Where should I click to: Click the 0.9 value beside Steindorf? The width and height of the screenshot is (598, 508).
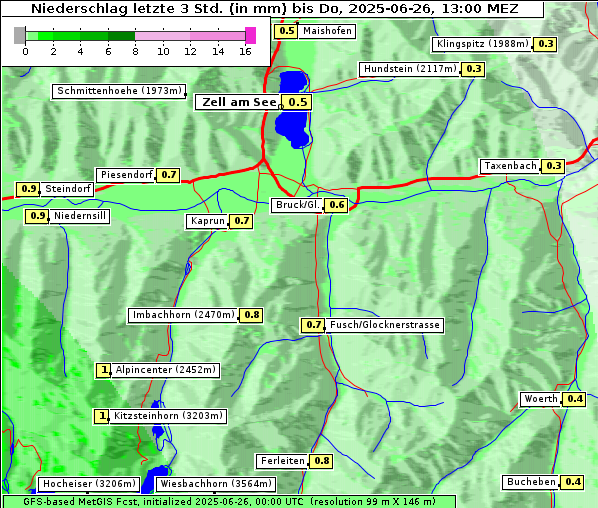(28, 189)
